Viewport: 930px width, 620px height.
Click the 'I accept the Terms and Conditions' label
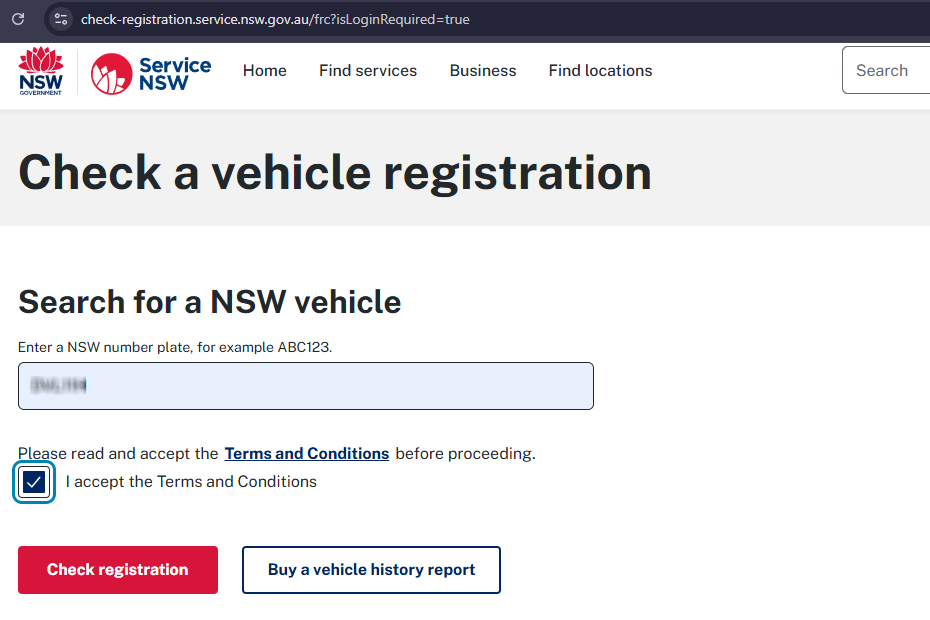click(191, 482)
